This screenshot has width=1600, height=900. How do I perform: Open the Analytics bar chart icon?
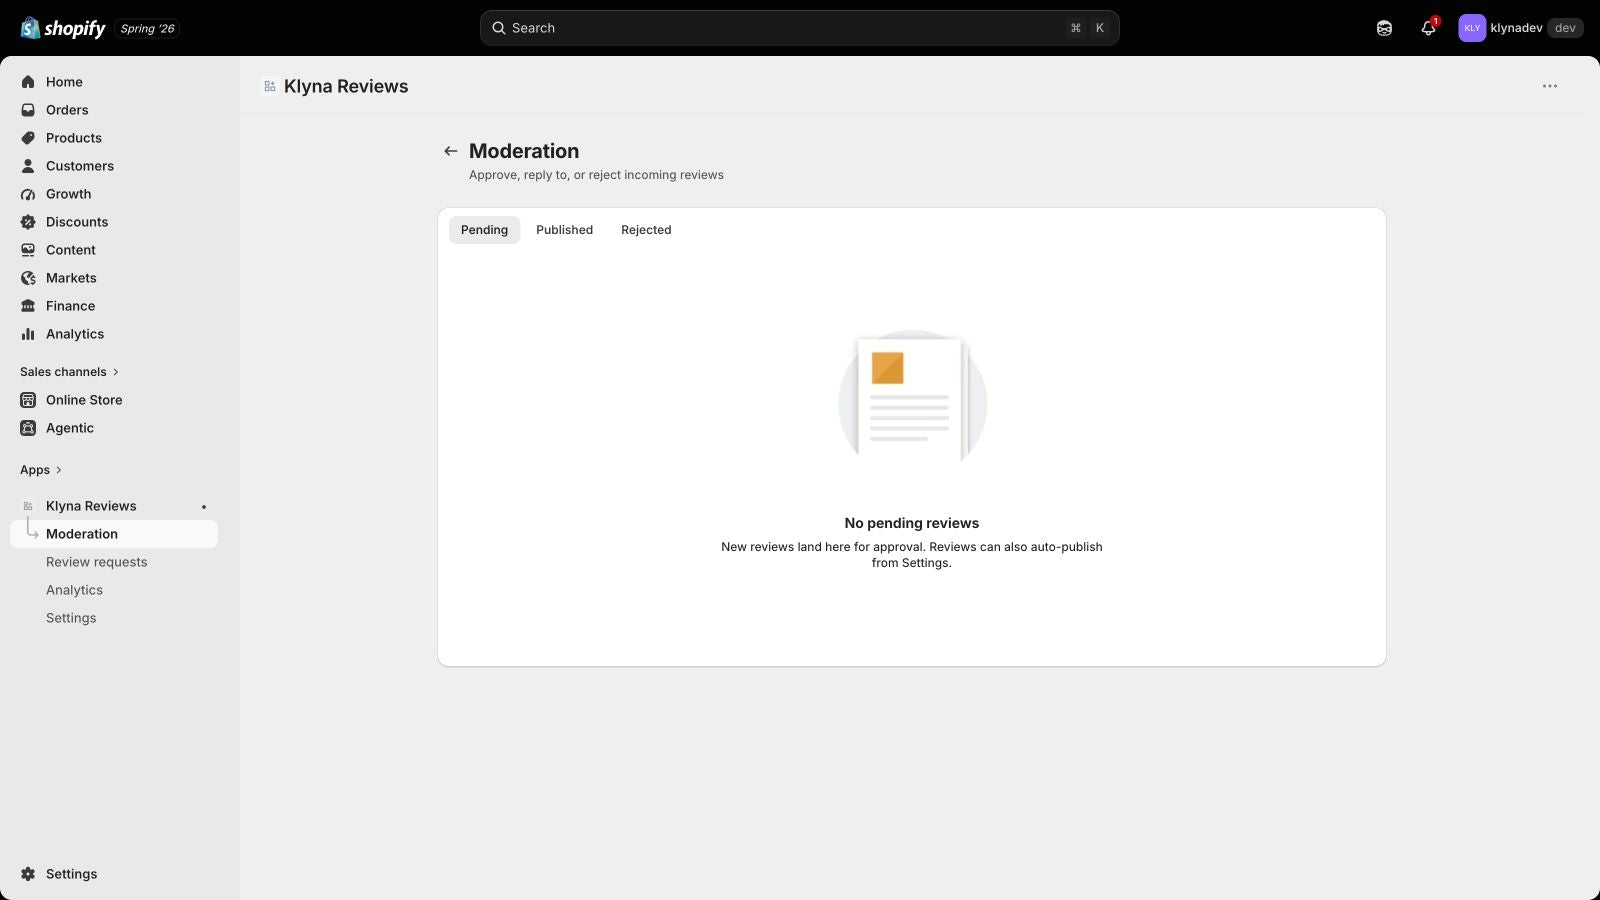tap(28, 334)
